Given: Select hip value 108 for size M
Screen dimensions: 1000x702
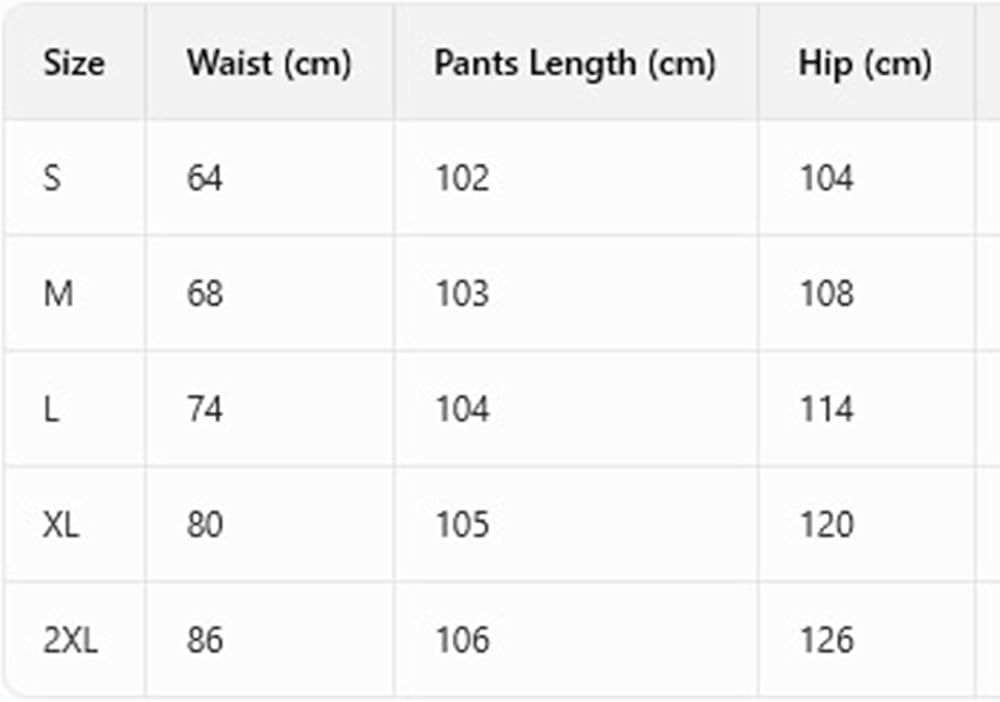Looking at the screenshot, I should (827, 294).
